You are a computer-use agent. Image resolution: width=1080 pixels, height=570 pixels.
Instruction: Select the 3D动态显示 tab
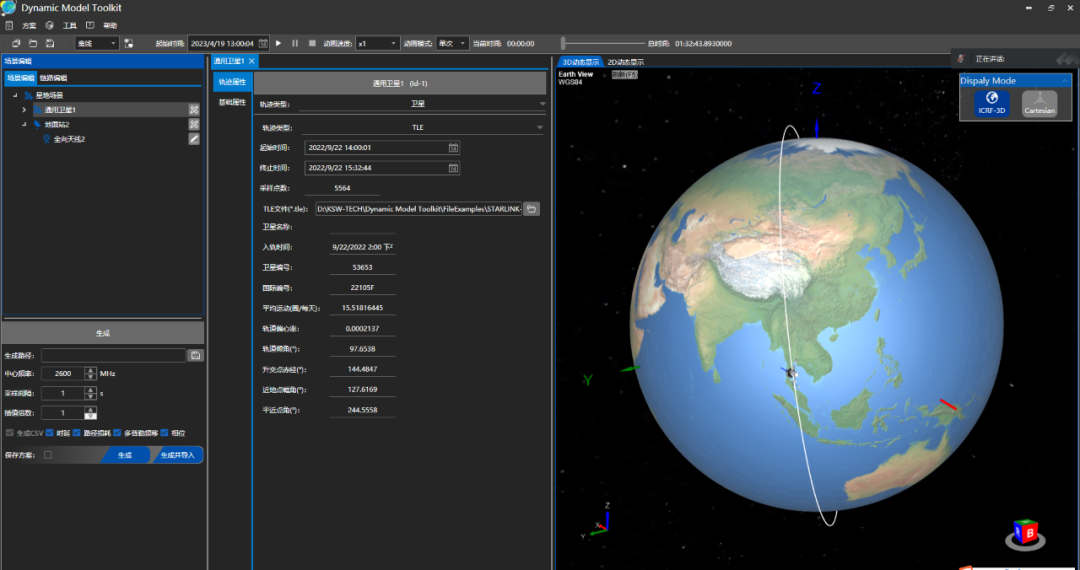click(x=581, y=62)
